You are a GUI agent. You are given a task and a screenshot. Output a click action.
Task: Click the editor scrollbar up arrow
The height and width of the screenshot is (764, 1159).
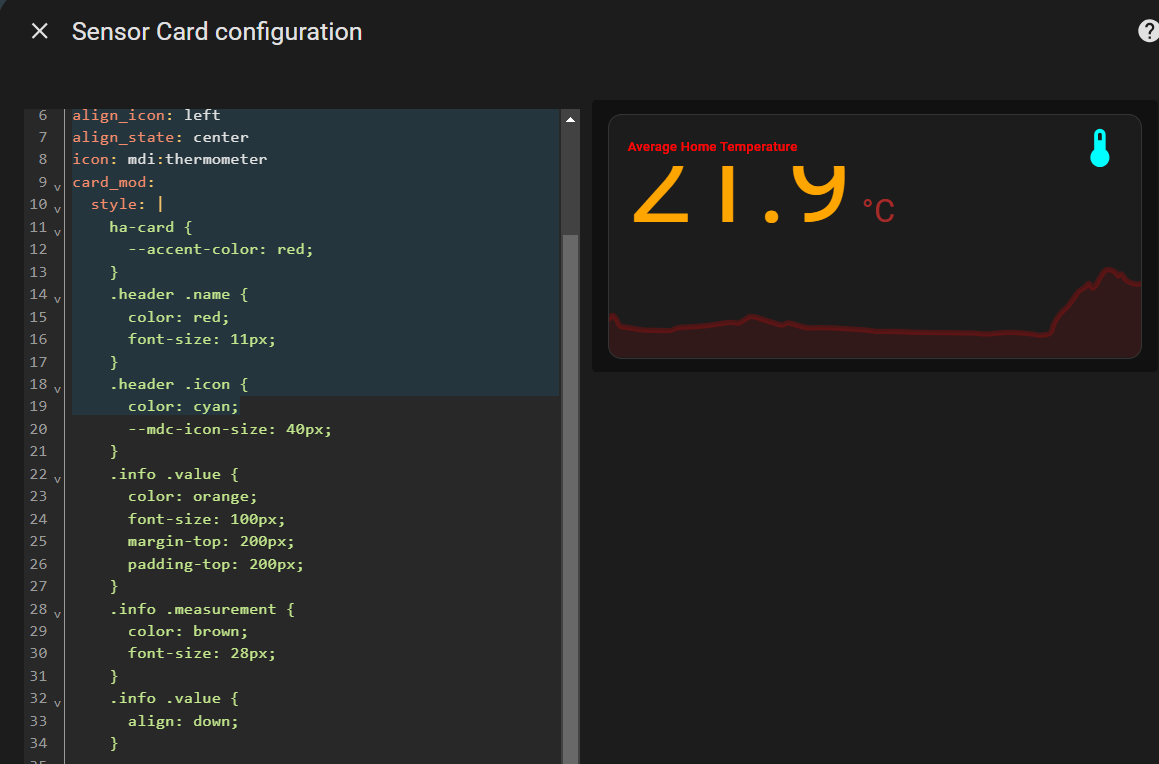[570, 119]
